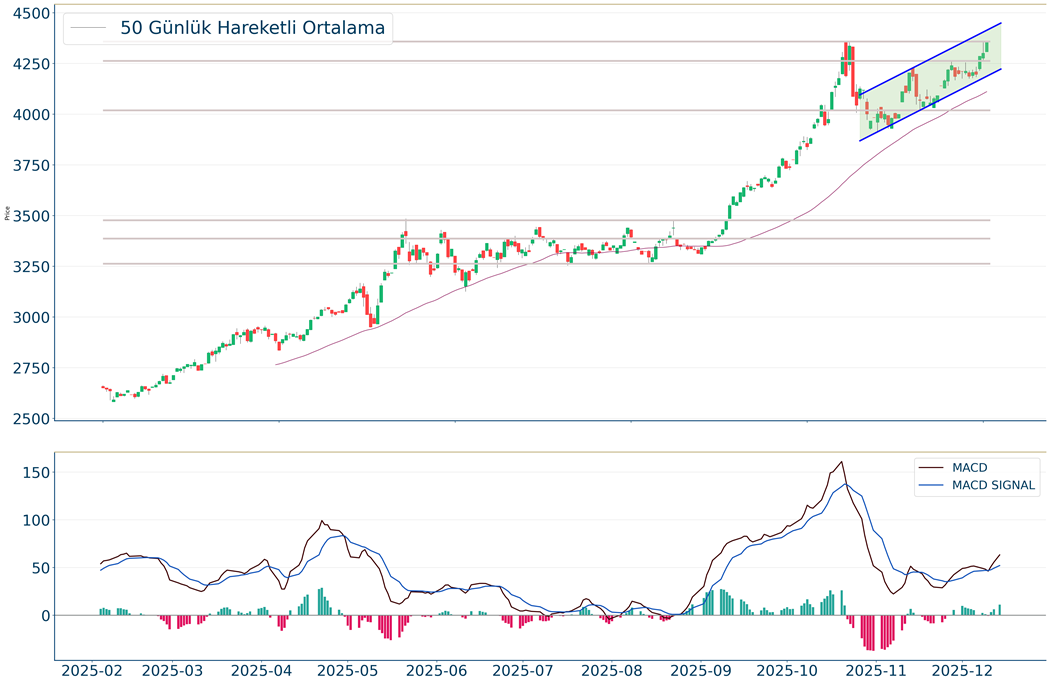Click the moving average legend line sample
The height and width of the screenshot is (683, 1050).
89,29
